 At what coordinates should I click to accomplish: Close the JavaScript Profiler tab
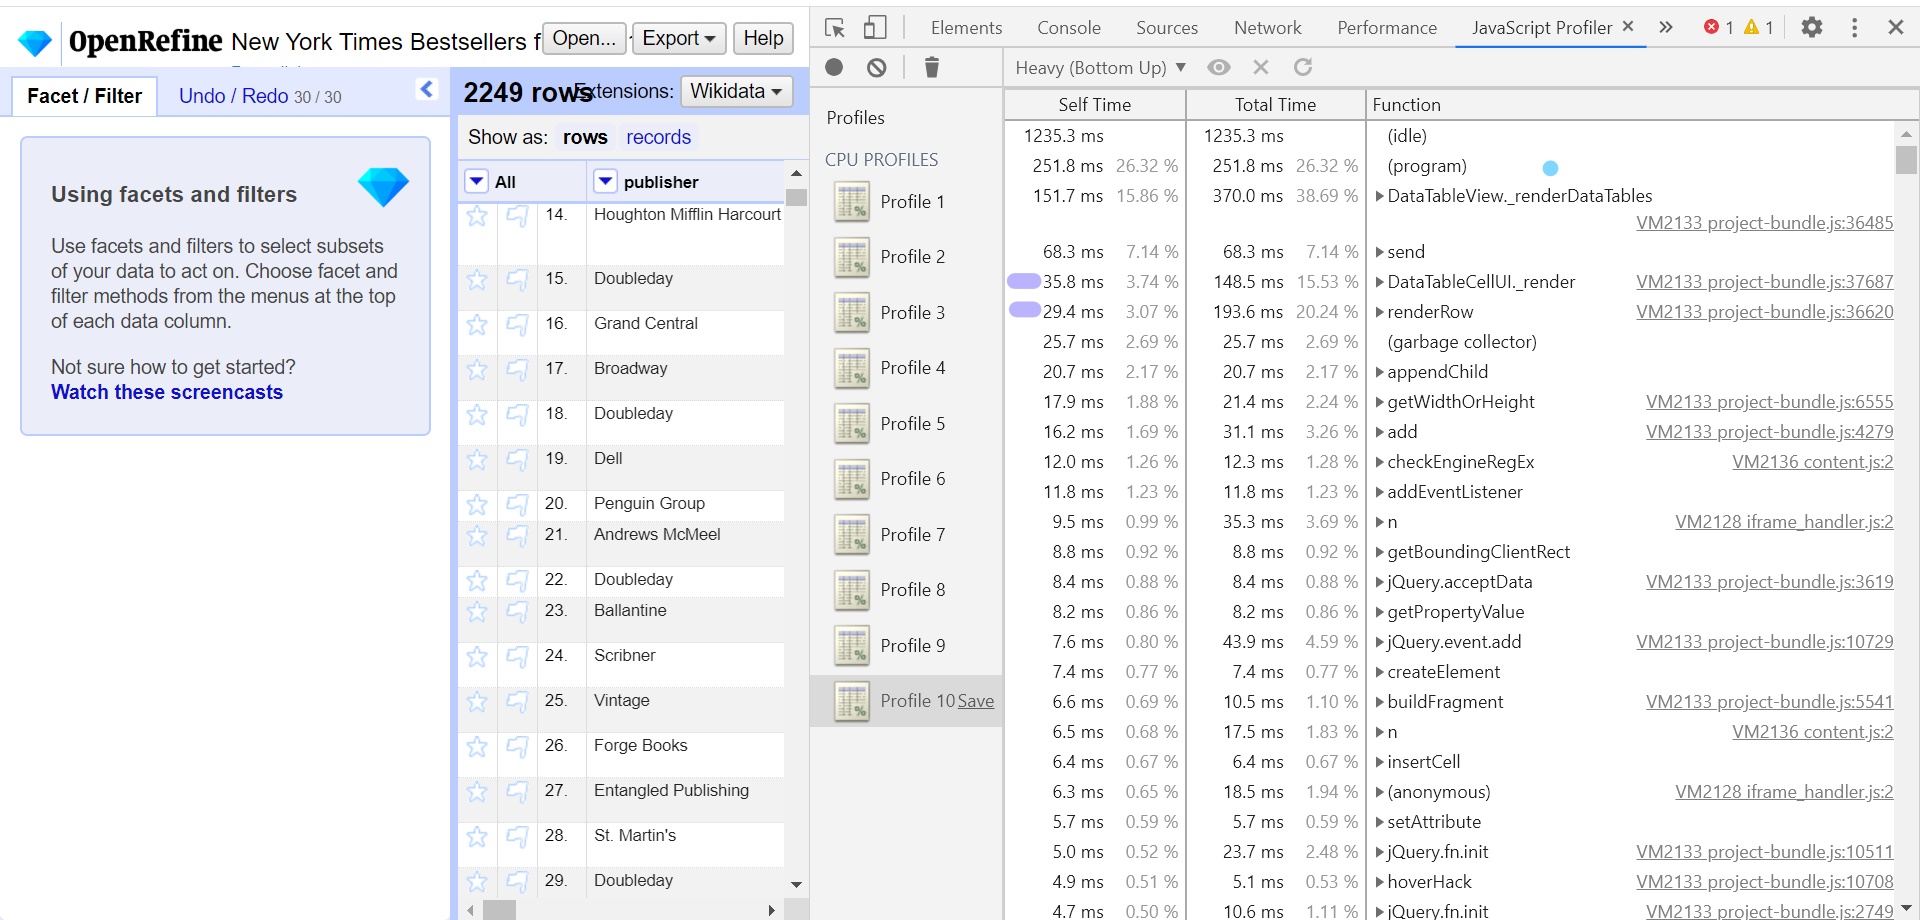tap(1628, 27)
